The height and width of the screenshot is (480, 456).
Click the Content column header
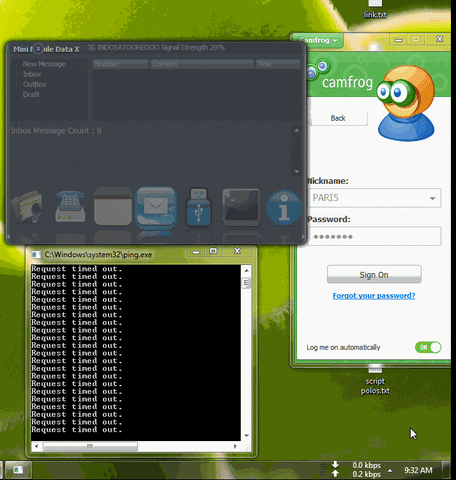pos(202,64)
